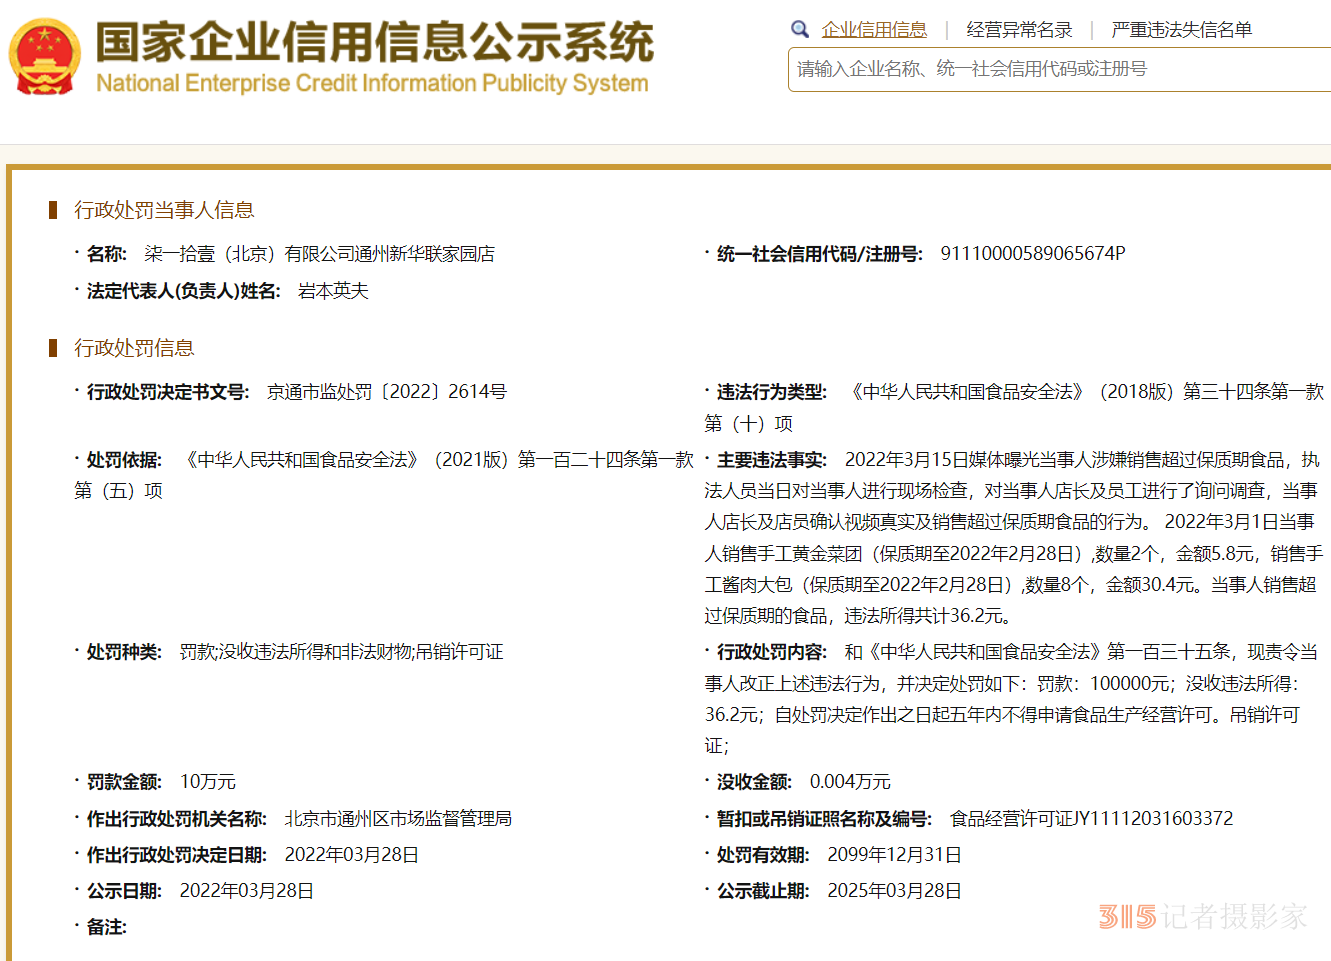Open the 严重违法失信名单 tab

(1181, 30)
